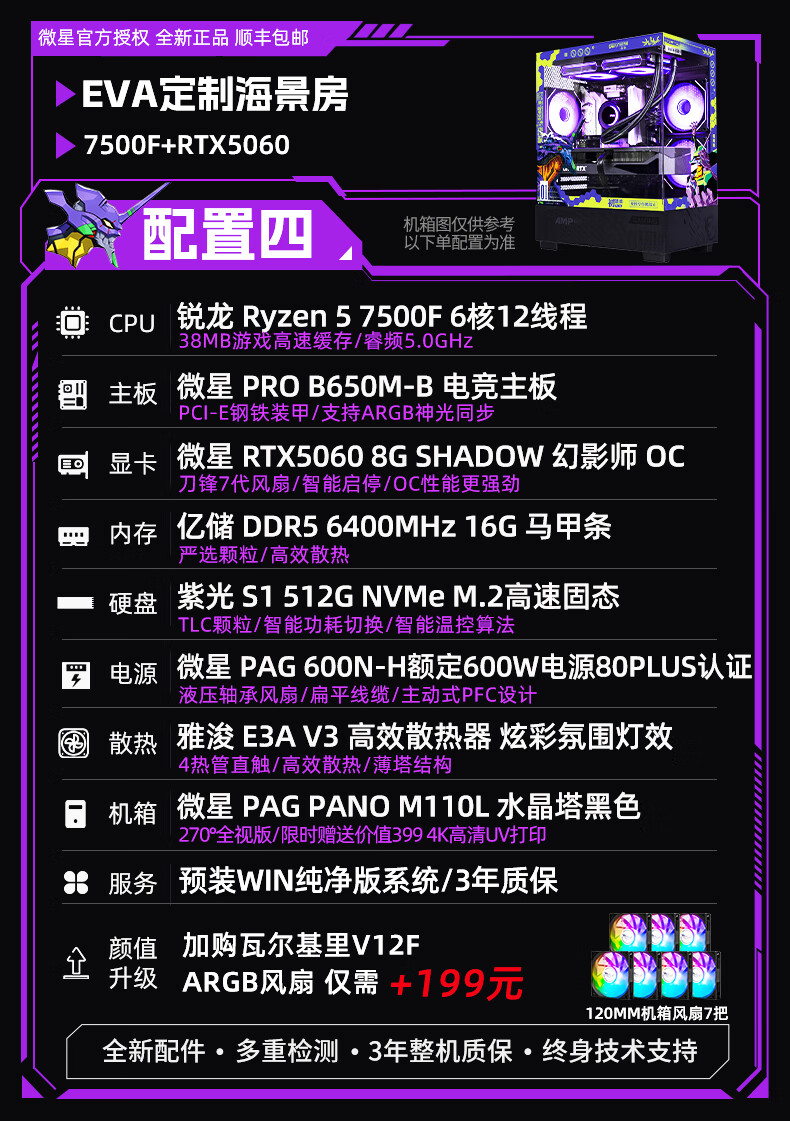Click the CPU chip icon
The width and height of the screenshot is (790, 1121).
coord(73,323)
